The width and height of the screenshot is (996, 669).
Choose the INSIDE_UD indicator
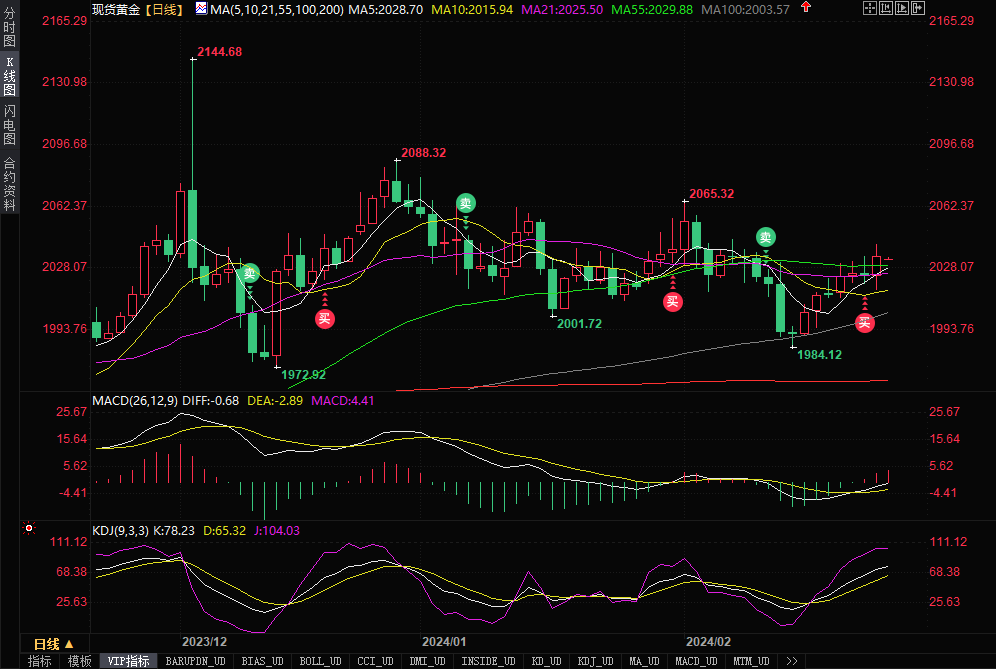click(488, 661)
